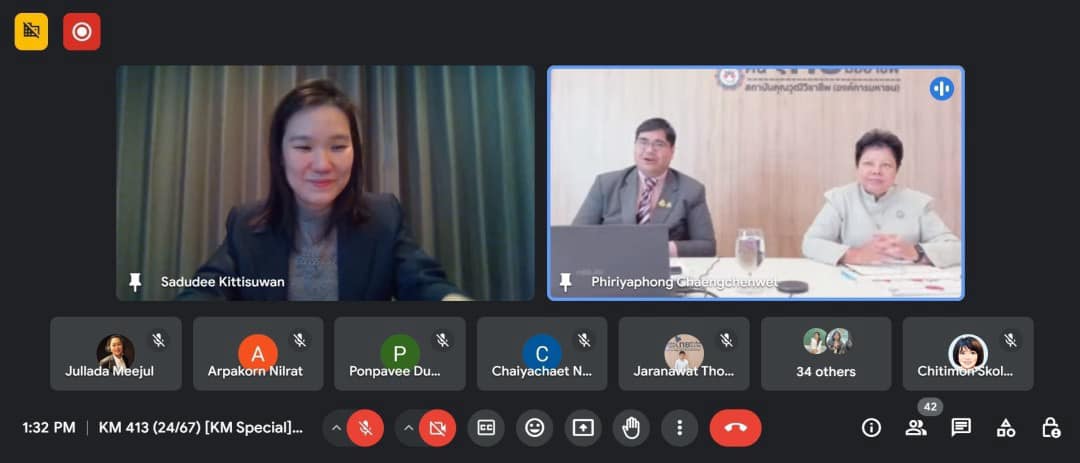The height and width of the screenshot is (463, 1080).
Task: Unmute the microphone
Action: pyautogui.click(x=366, y=428)
